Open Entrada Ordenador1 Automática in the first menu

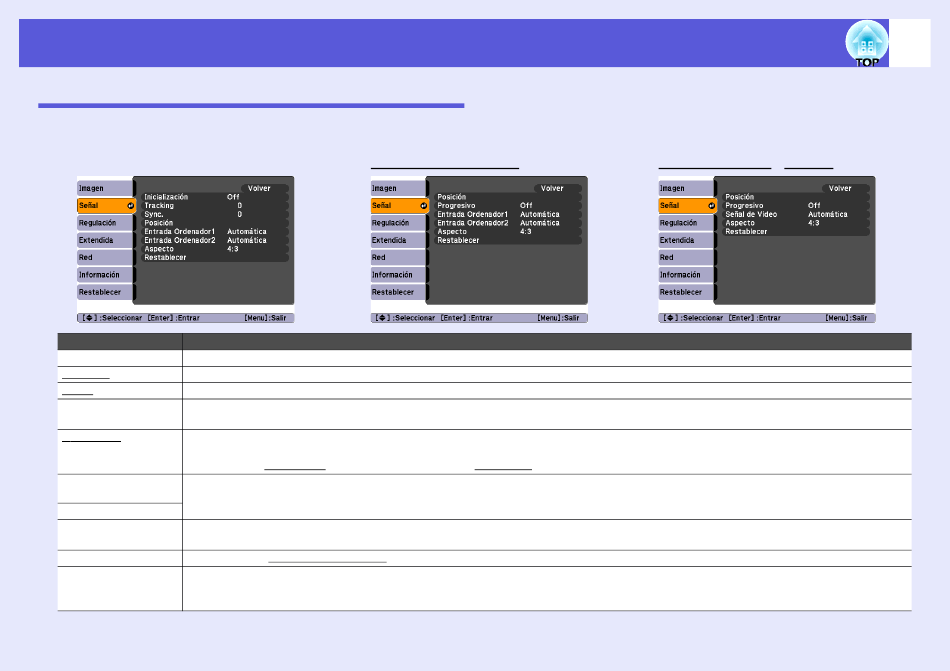(x=214, y=231)
